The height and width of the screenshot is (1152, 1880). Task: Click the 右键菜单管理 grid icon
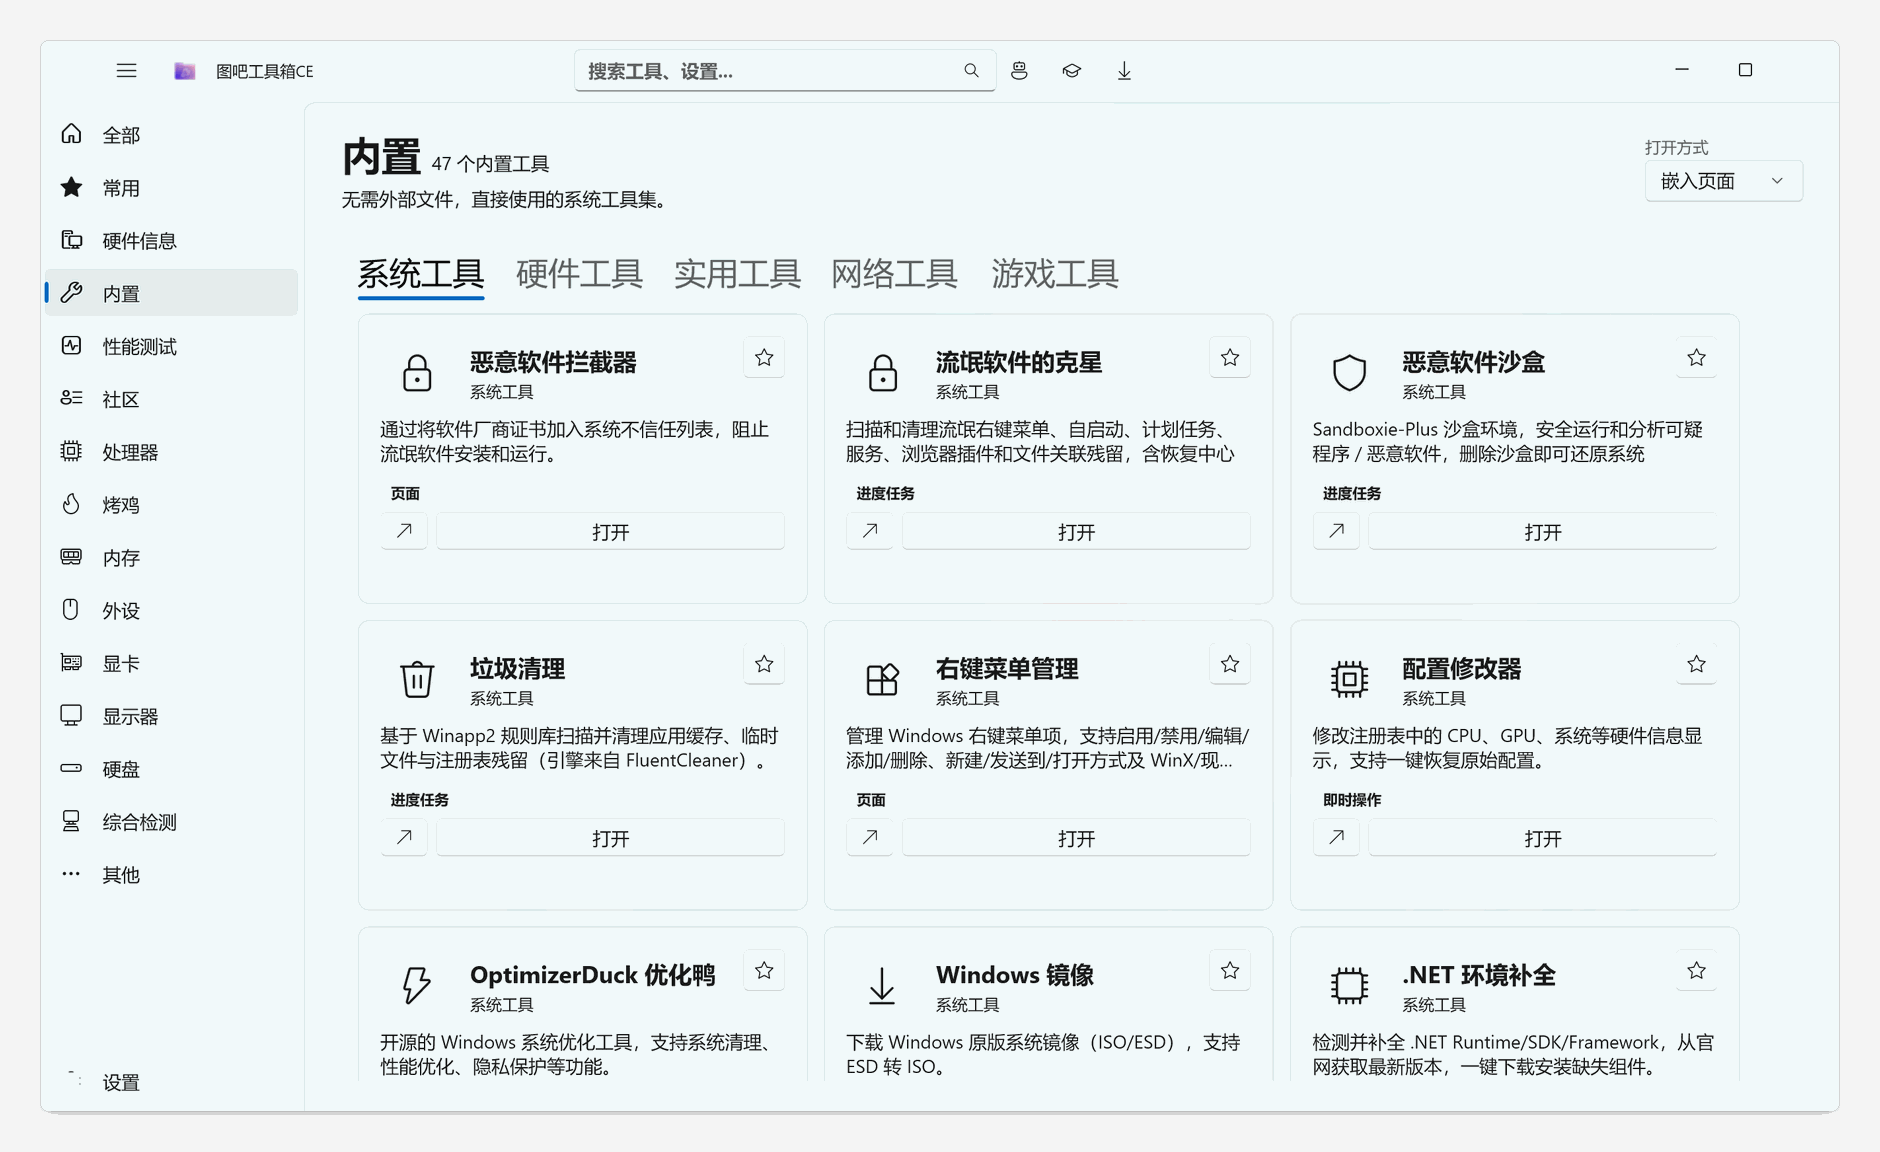tap(883, 679)
